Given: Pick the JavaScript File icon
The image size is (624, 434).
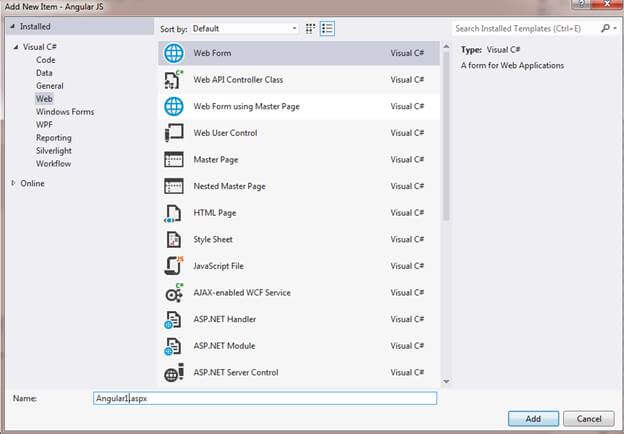Looking at the screenshot, I should (174, 266).
